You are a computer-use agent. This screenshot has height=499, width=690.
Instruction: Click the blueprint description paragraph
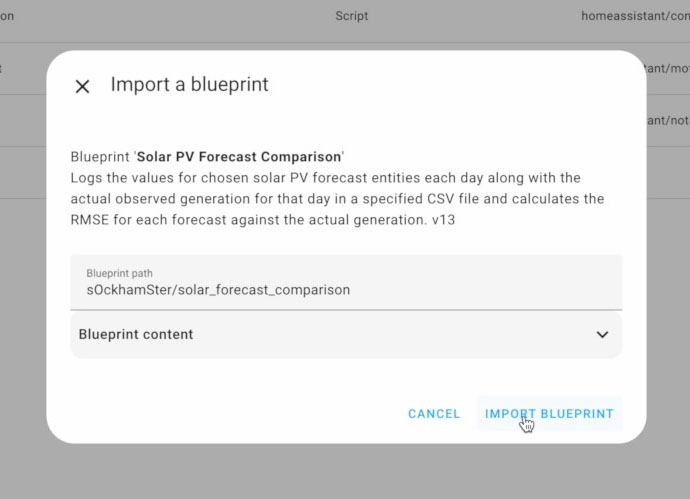pyautogui.click(x=337, y=199)
